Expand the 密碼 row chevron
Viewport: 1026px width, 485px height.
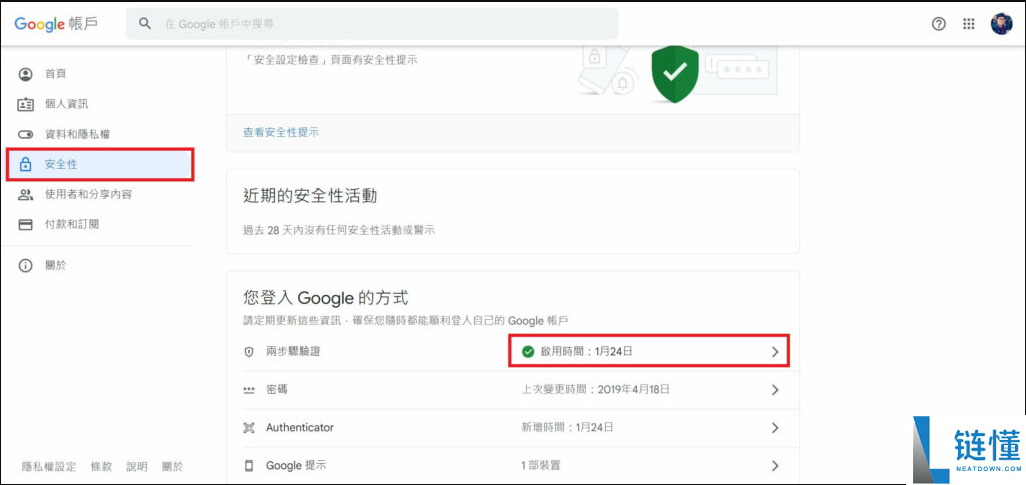click(x=775, y=390)
